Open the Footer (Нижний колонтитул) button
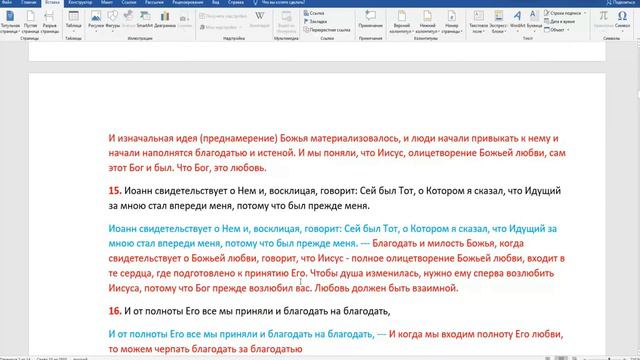The image size is (640, 360). click(x=427, y=22)
